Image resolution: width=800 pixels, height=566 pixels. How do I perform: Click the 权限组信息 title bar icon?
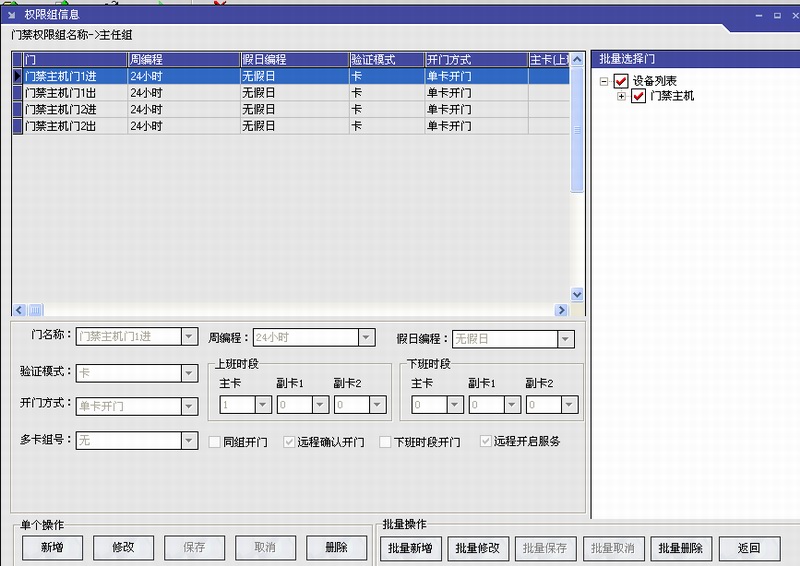[x=10, y=14]
